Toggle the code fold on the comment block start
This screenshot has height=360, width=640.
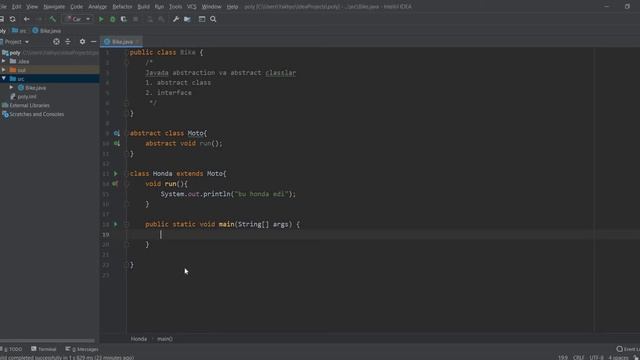(127, 62)
